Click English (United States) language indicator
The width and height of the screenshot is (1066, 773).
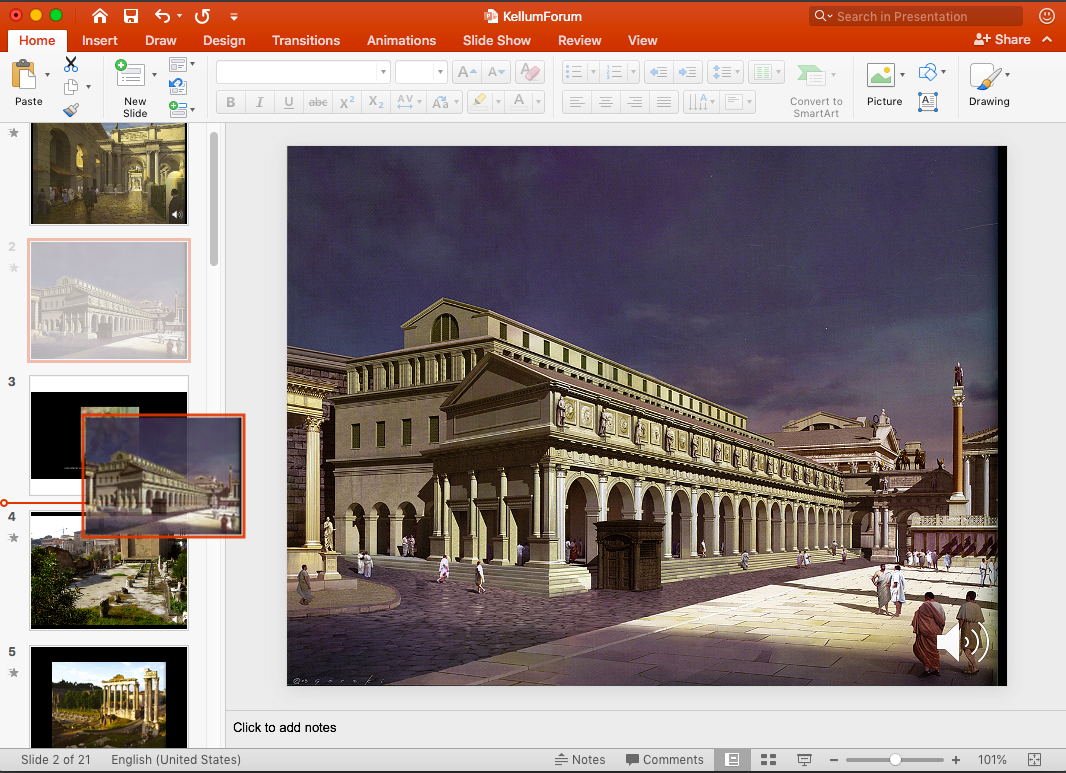176,759
